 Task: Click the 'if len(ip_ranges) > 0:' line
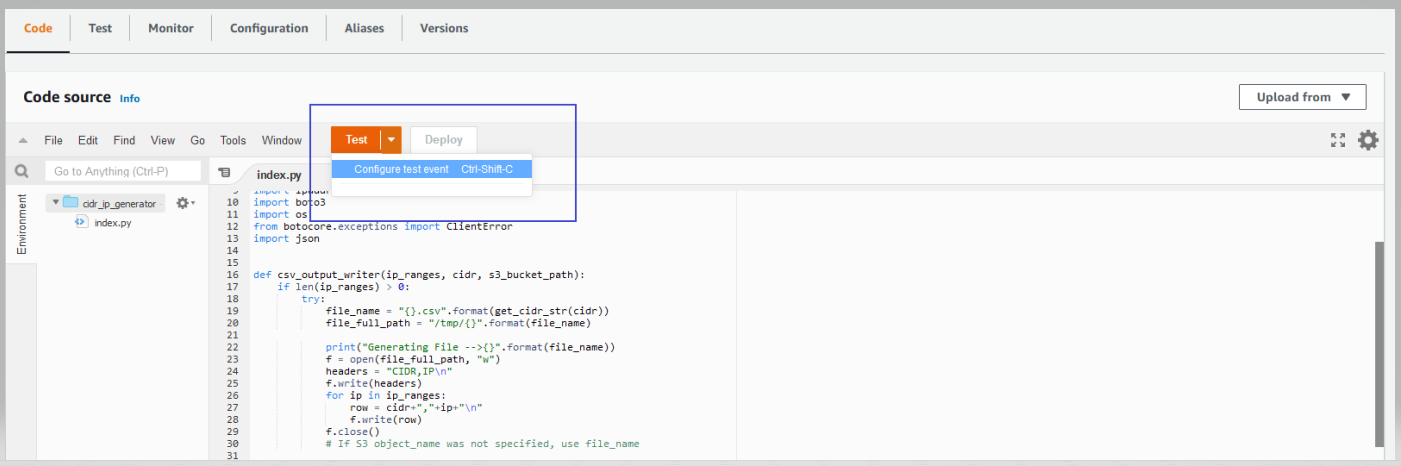pyautogui.click(x=344, y=287)
